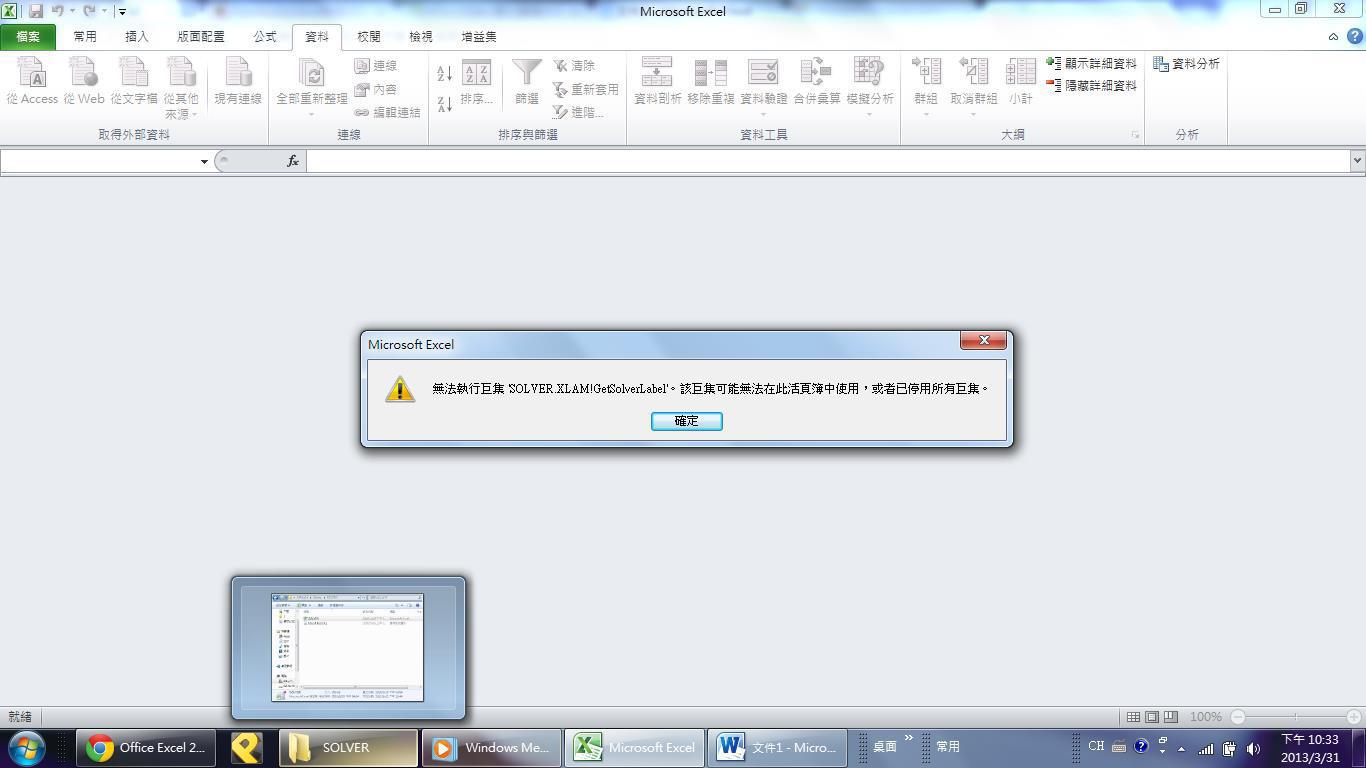Show hidden system tray icons arrow
Viewport: 1366px width, 768px height.
[1181, 748]
